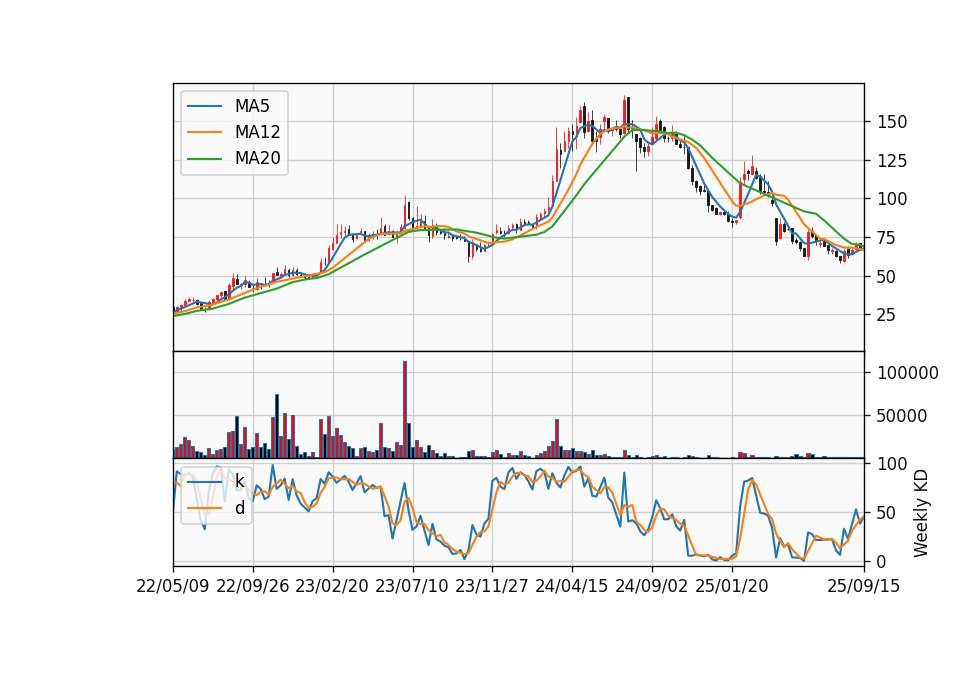Click the 24/04/15 date axis label
The height and width of the screenshot is (690, 960).
click(572, 586)
